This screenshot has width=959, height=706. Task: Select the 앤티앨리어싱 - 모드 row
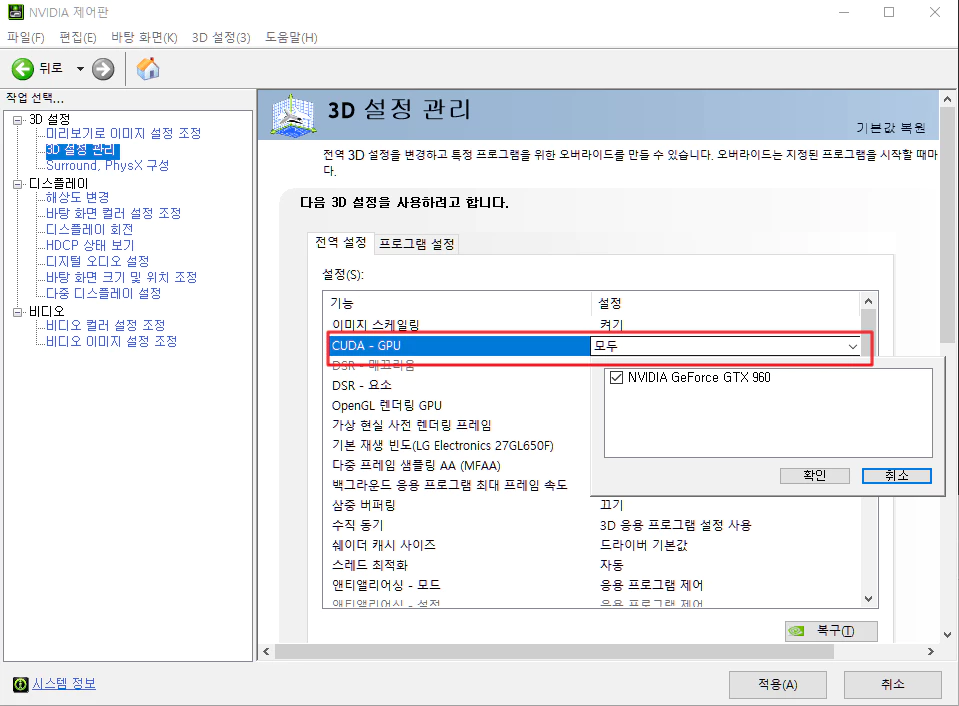[x=592, y=585]
